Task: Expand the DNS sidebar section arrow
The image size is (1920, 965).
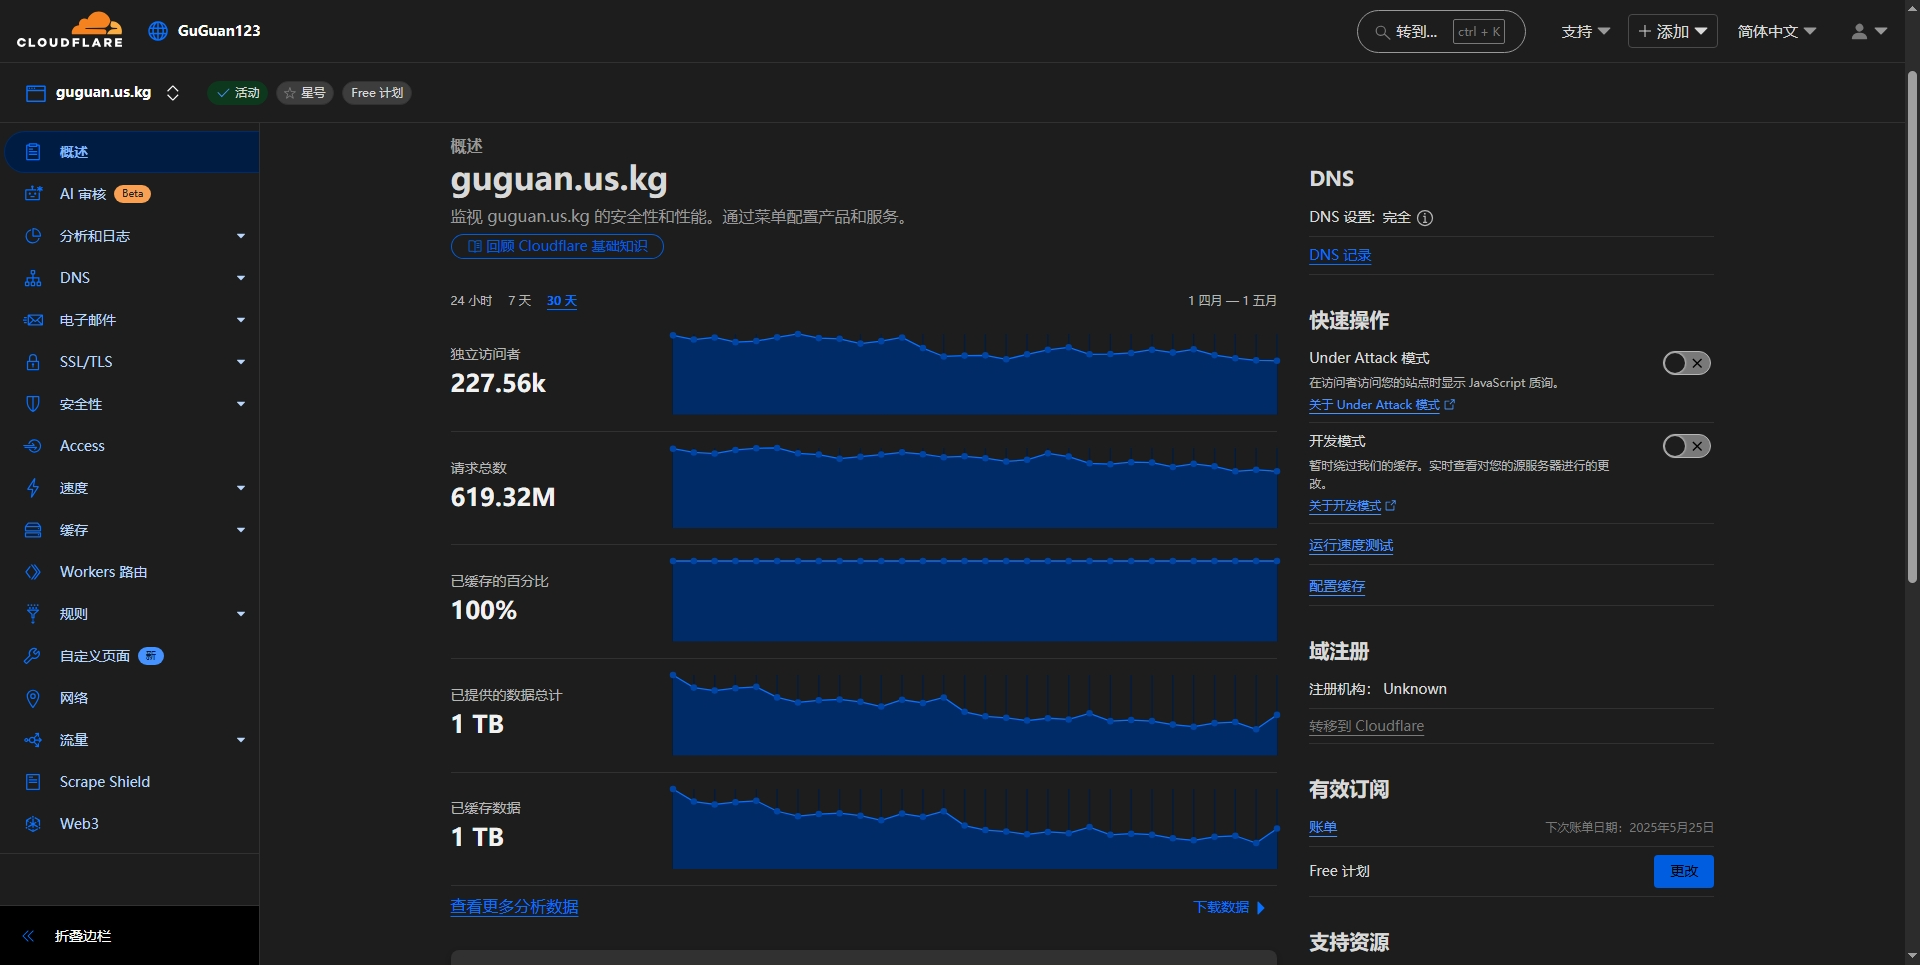Action: click(x=241, y=278)
